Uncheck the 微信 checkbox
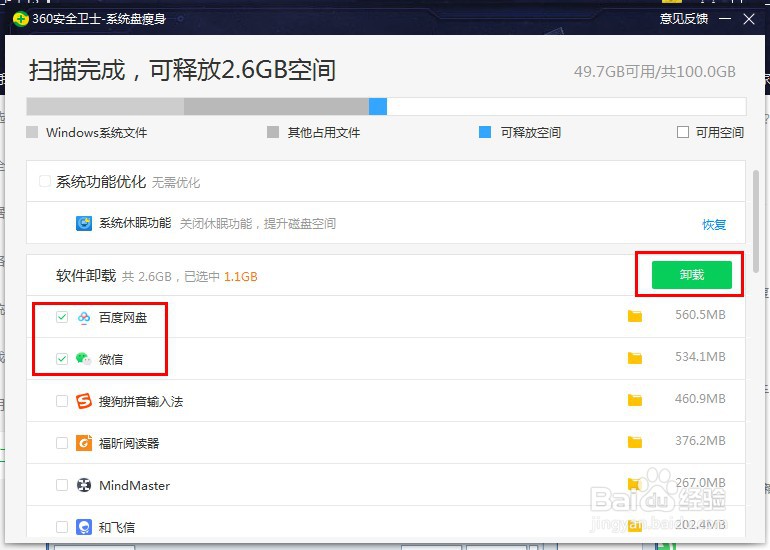 coord(62,358)
